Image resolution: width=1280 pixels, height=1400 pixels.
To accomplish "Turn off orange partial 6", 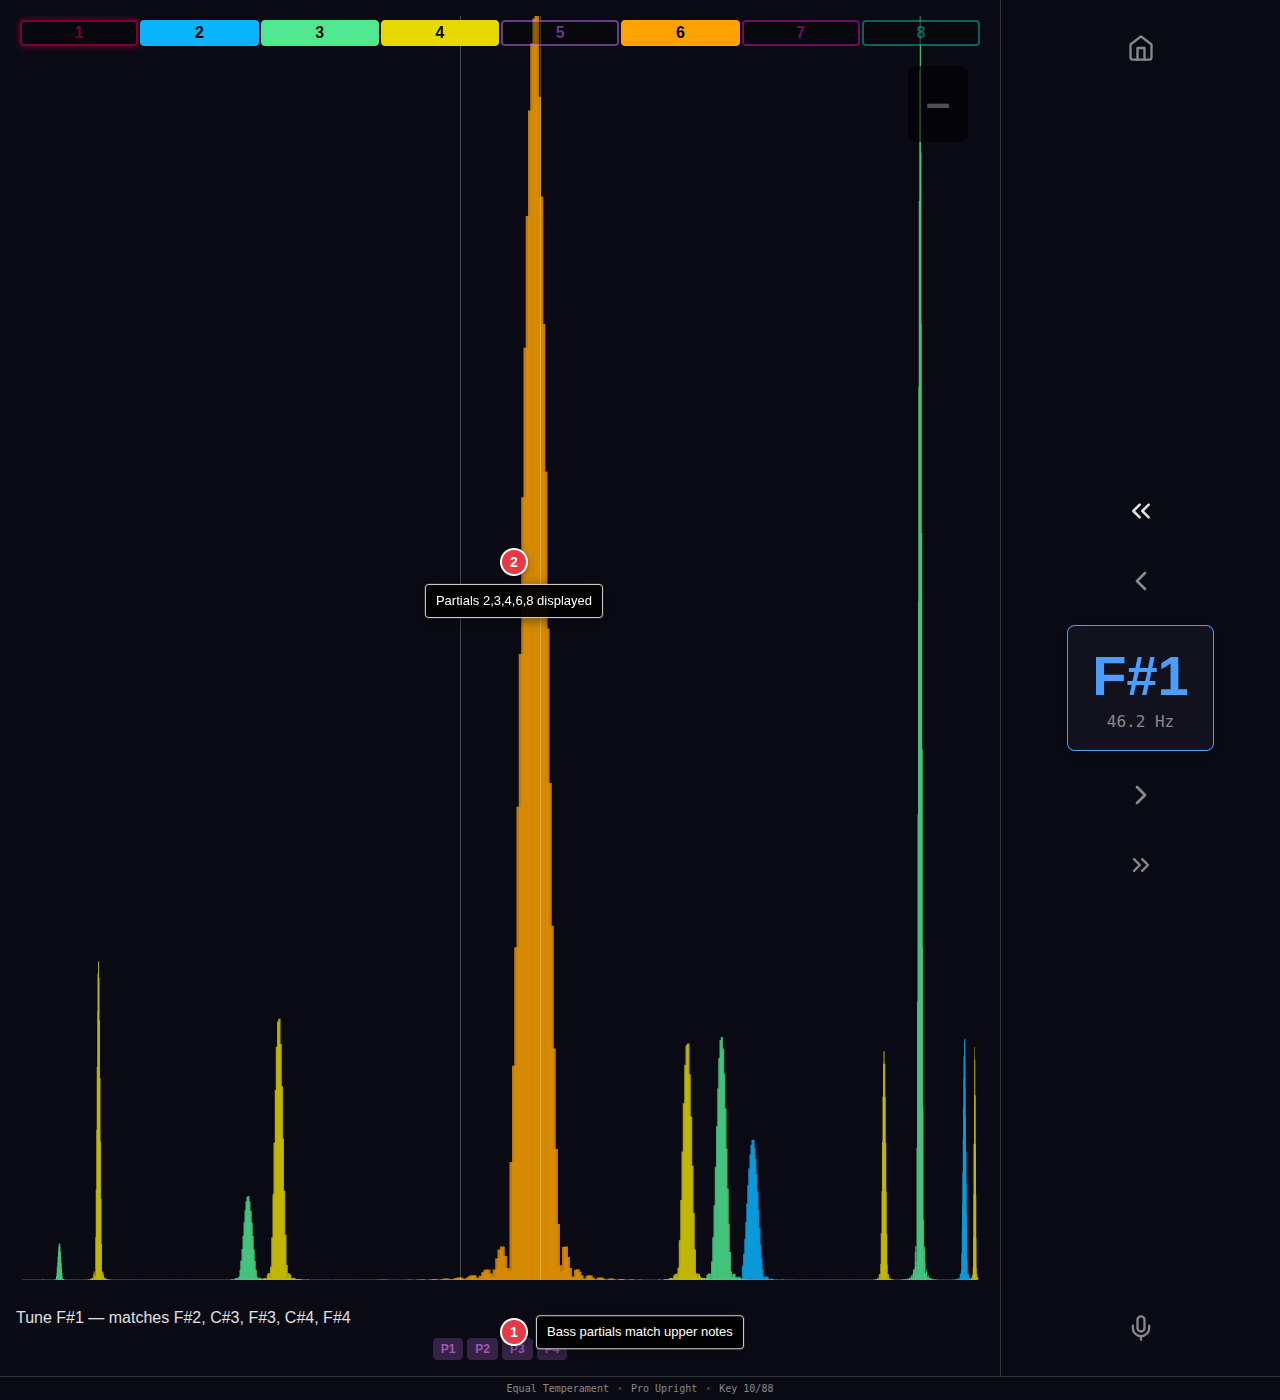I will point(680,33).
